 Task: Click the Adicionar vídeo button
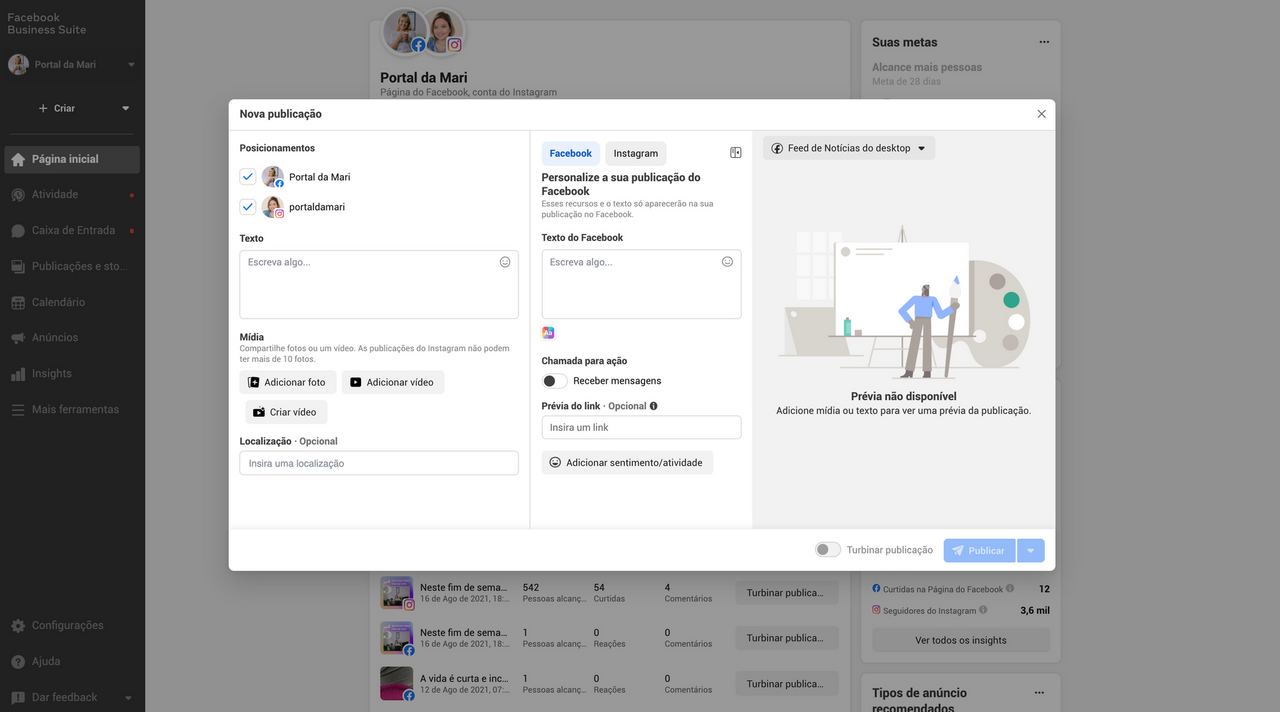tap(392, 382)
